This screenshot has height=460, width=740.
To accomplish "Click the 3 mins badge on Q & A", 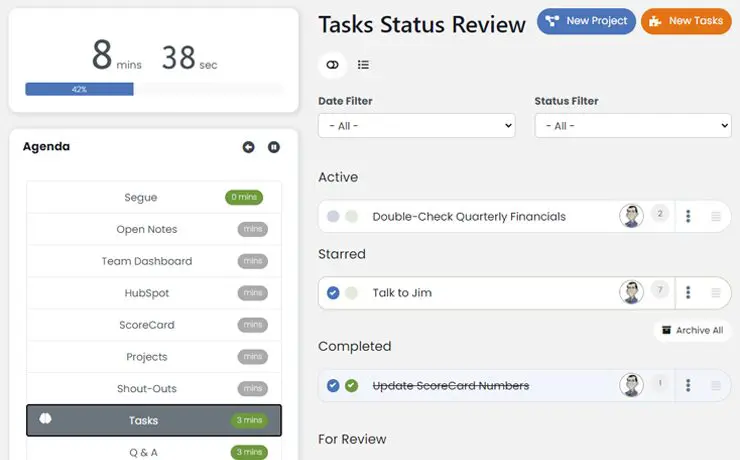I will point(249,452).
